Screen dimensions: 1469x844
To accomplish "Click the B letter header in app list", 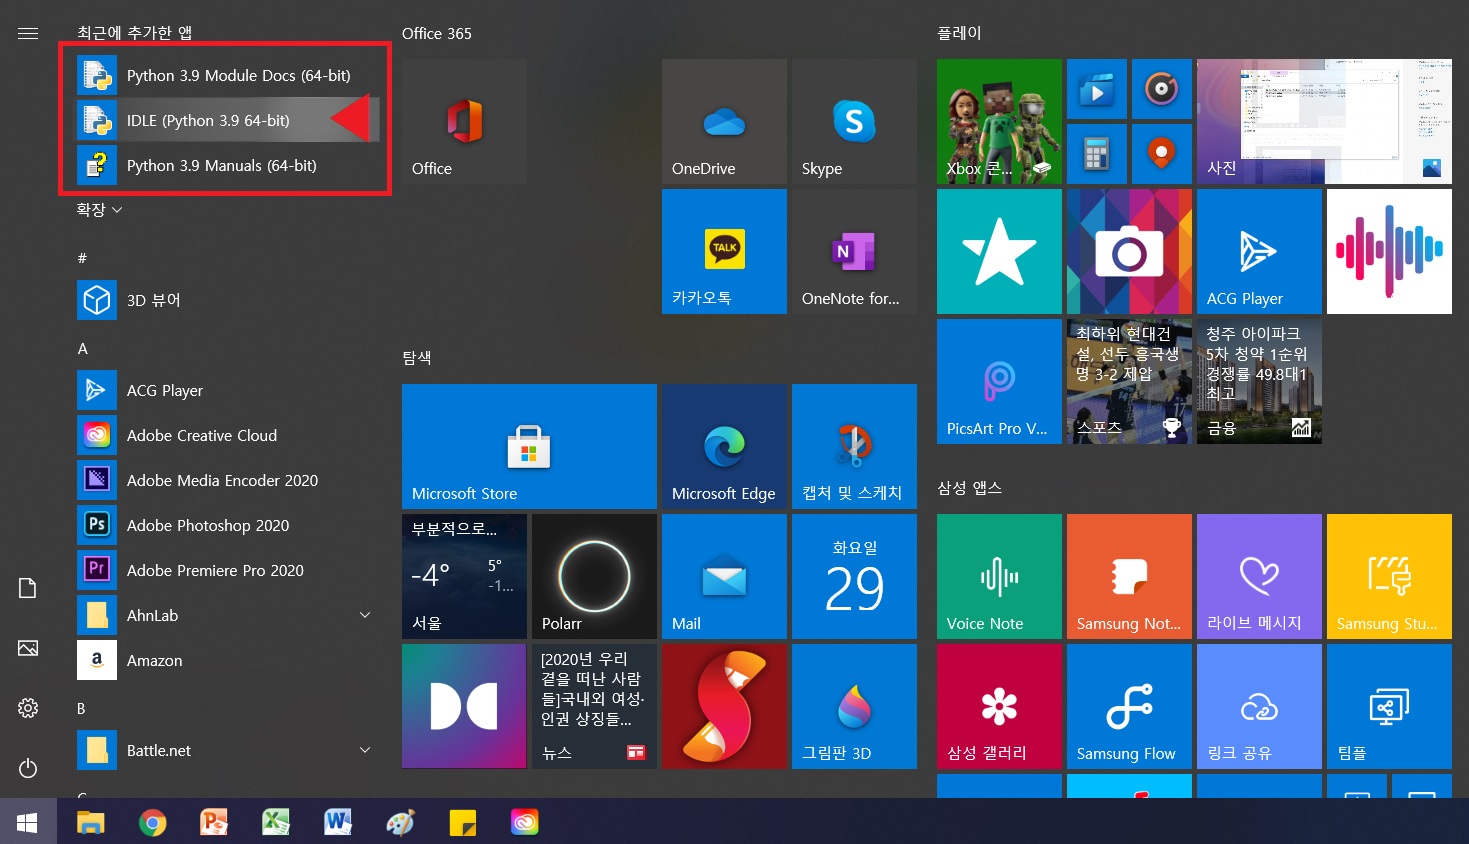I will tap(82, 708).
